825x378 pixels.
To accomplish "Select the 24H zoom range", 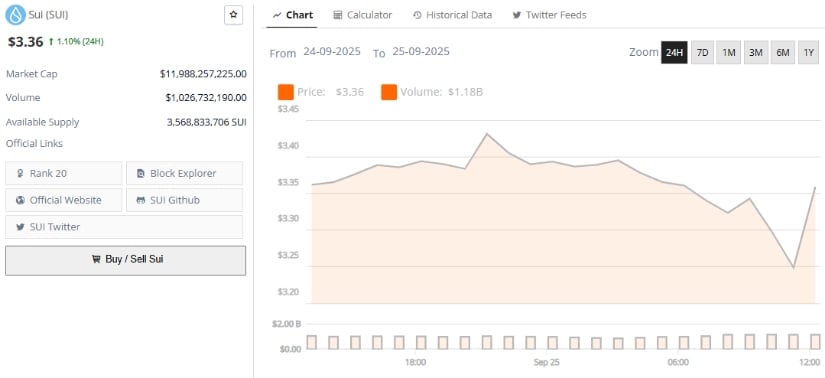I will (674, 52).
